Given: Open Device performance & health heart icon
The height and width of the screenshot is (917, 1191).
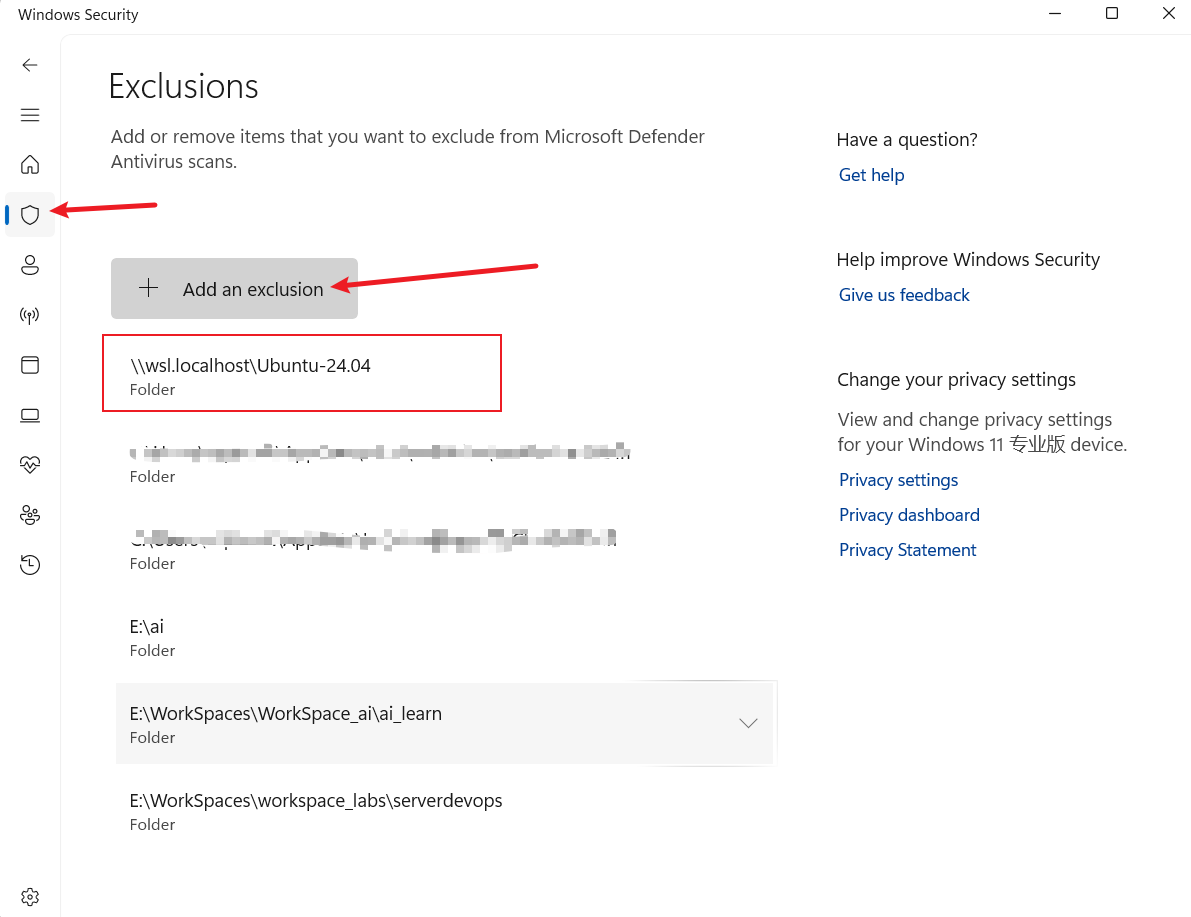Looking at the screenshot, I should (x=30, y=465).
